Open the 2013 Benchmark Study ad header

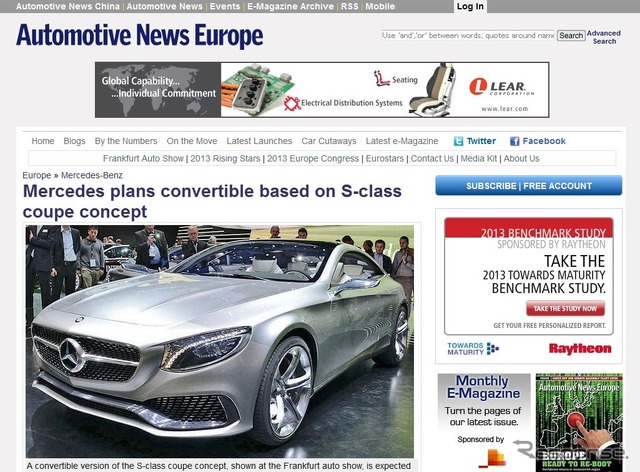tap(529, 228)
